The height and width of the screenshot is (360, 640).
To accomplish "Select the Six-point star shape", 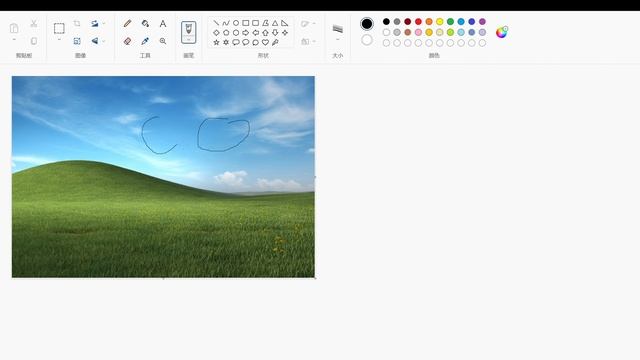I will tap(226, 42).
